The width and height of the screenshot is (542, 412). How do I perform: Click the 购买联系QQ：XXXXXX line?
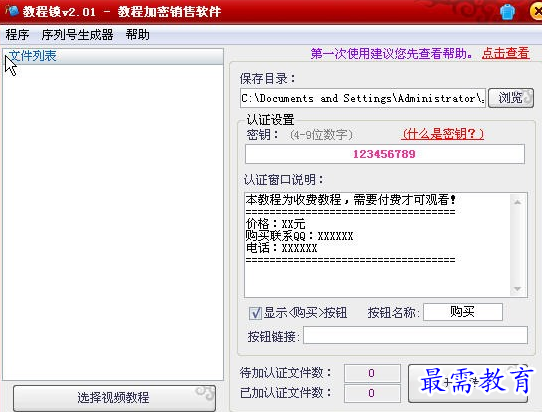[x=299, y=236]
